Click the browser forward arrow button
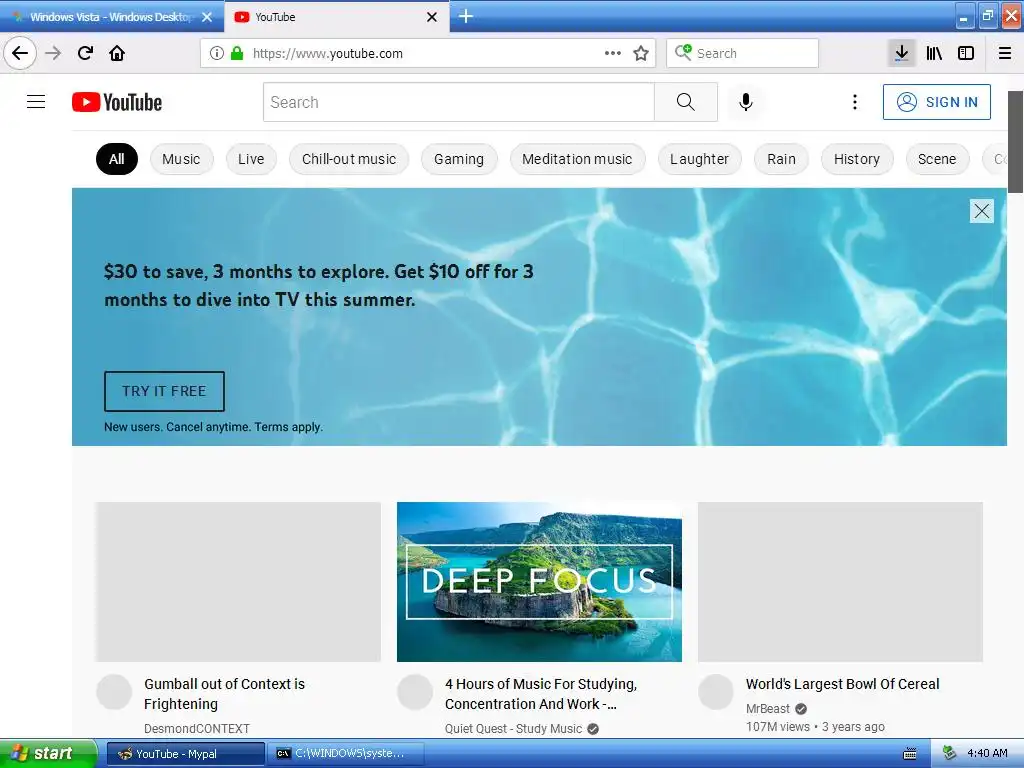The width and height of the screenshot is (1024, 768). 53,53
